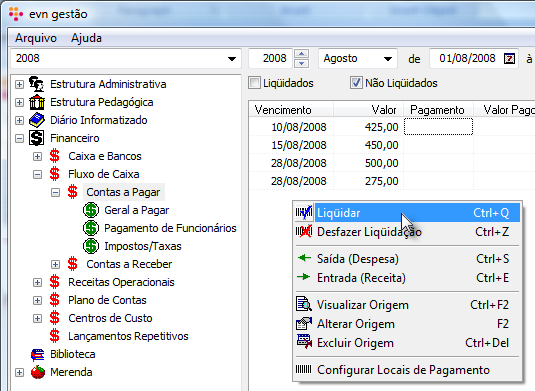Click the Estrutura Pedagógica building icon
Image resolution: width=535 pixels, height=391 pixels.
(x=37, y=102)
